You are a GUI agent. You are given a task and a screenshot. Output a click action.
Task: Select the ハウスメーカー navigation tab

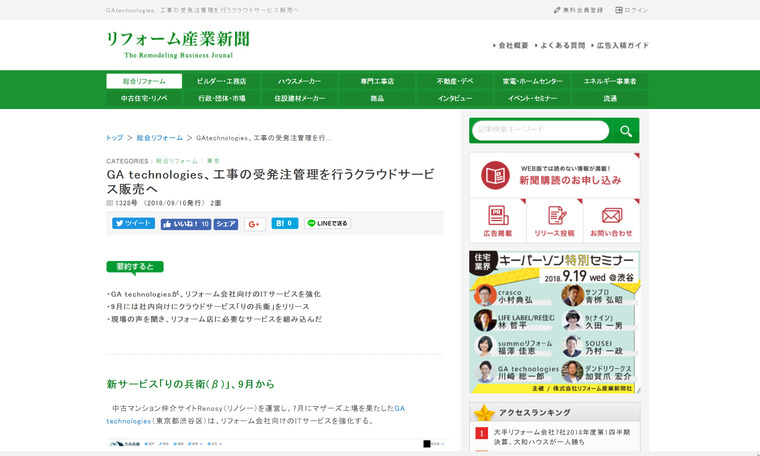(299, 81)
